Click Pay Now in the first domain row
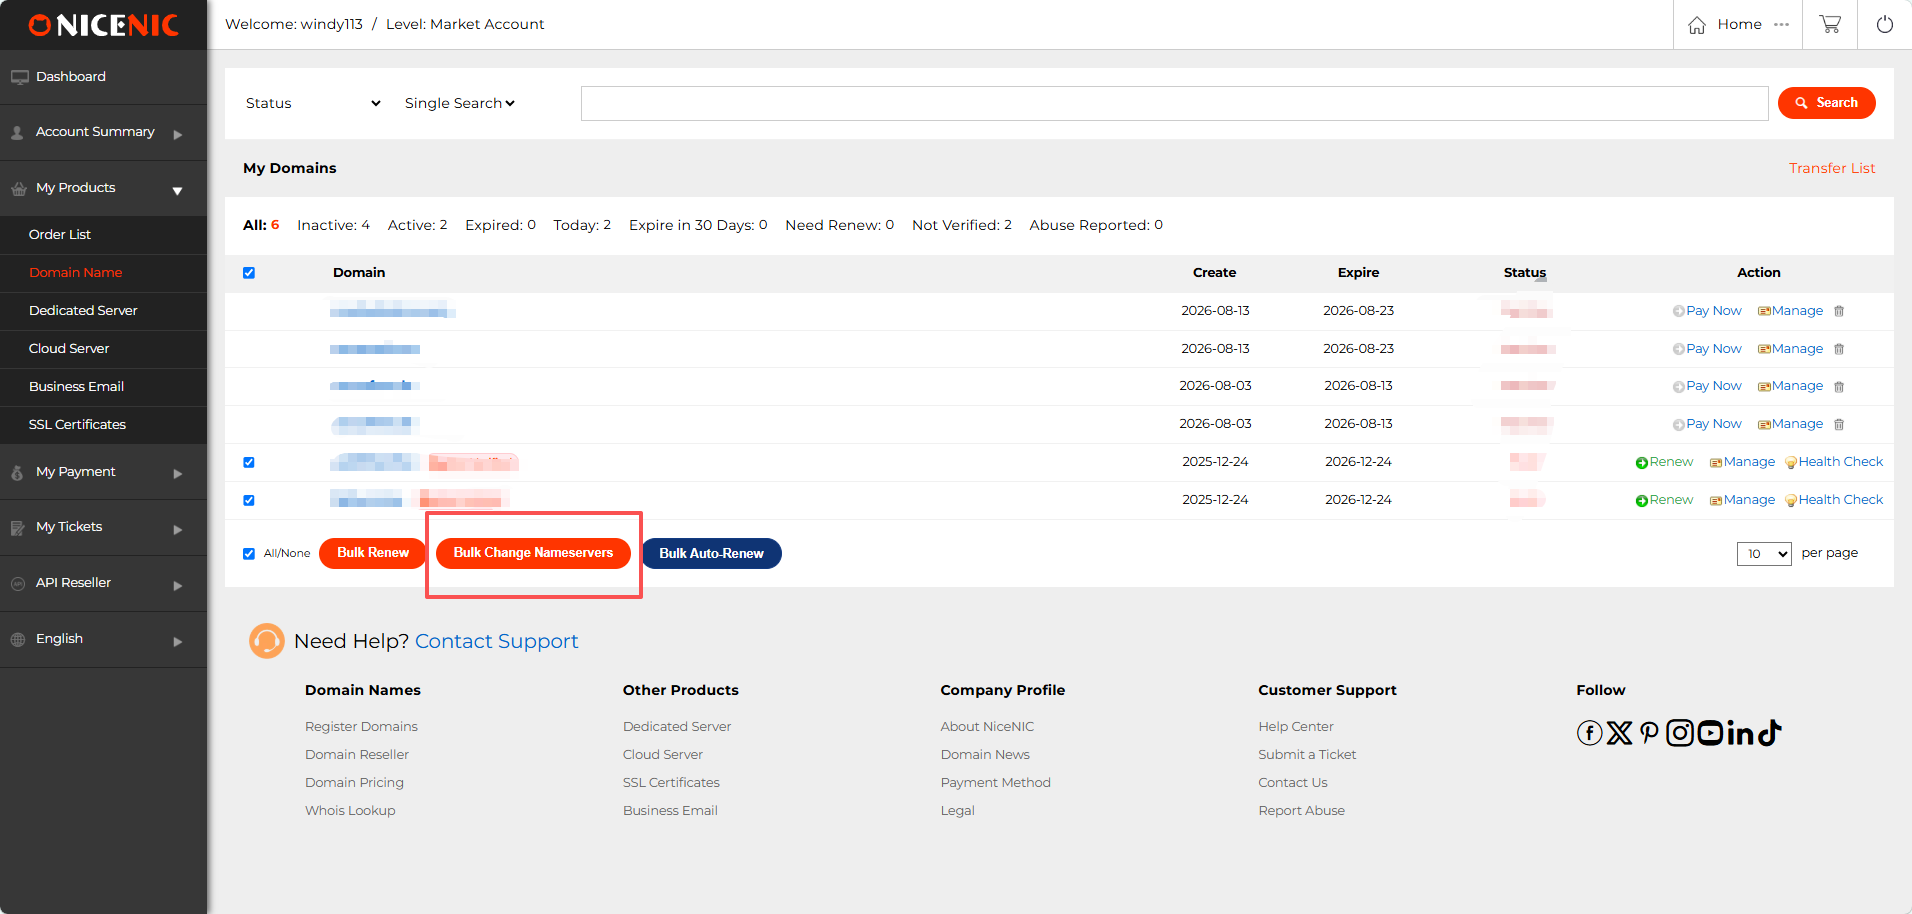The height and width of the screenshot is (914, 1912). (x=1707, y=311)
